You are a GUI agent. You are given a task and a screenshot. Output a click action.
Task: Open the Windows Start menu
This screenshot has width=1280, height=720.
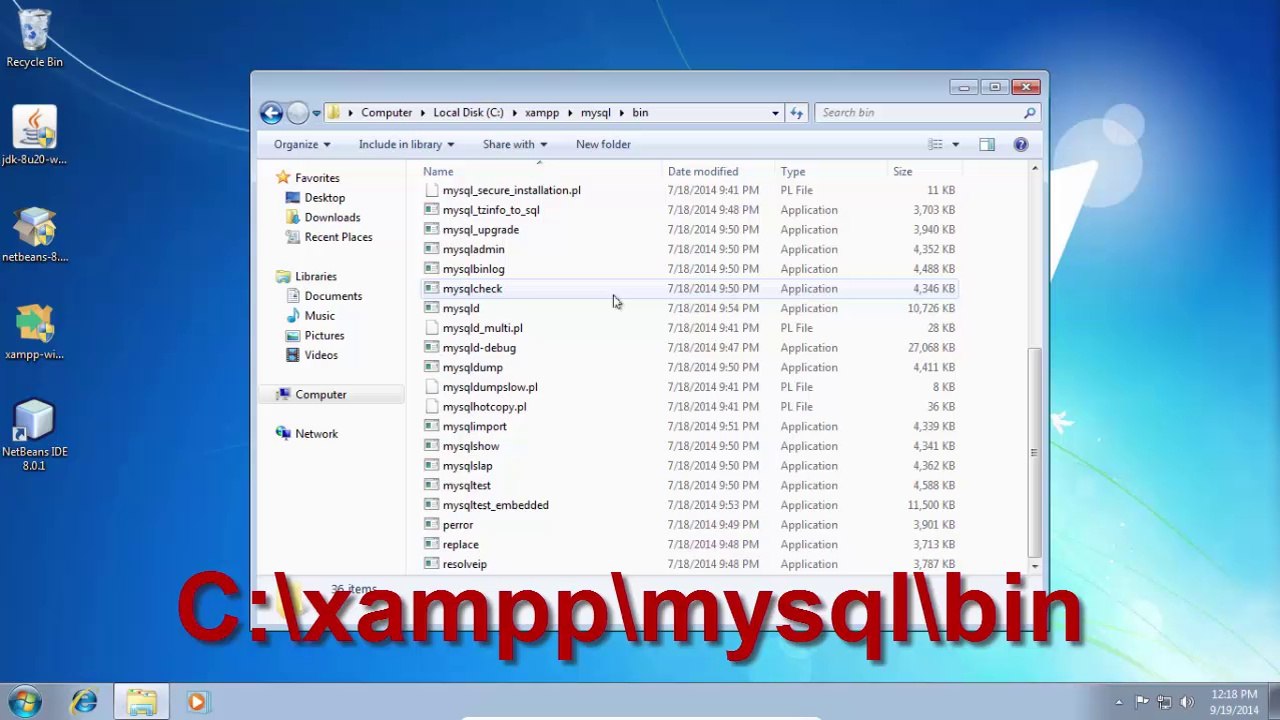pyautogui.click(x=24, y=702)
